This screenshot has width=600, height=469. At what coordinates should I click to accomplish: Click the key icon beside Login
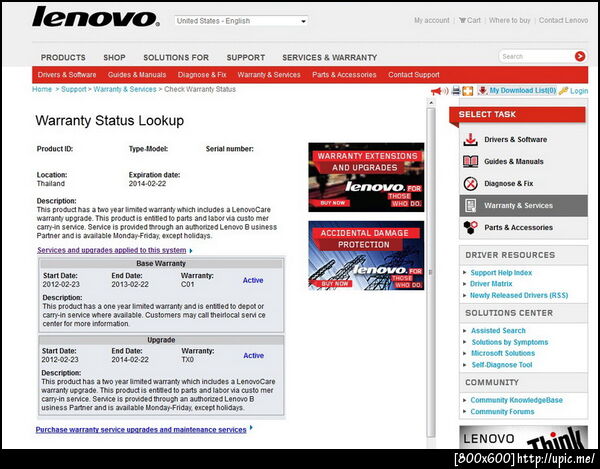tap(563, 91)
